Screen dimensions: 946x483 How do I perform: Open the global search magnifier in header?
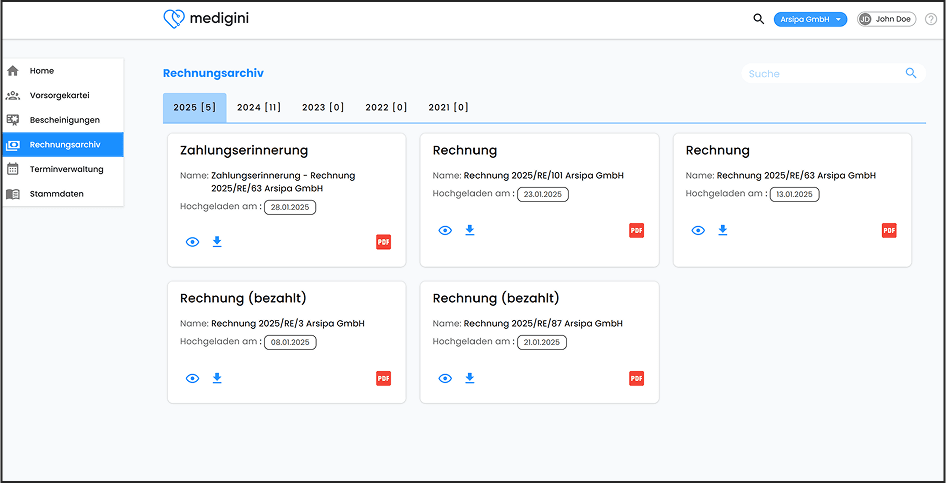point(758,19)
